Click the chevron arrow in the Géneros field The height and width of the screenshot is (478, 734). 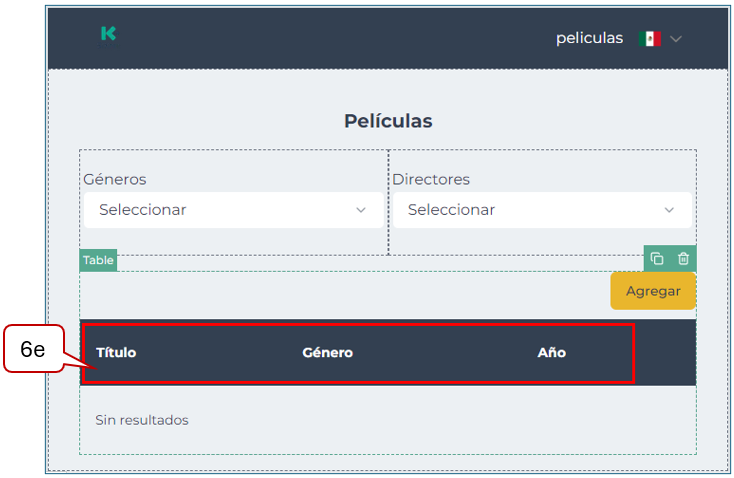[x=361, y=210]
